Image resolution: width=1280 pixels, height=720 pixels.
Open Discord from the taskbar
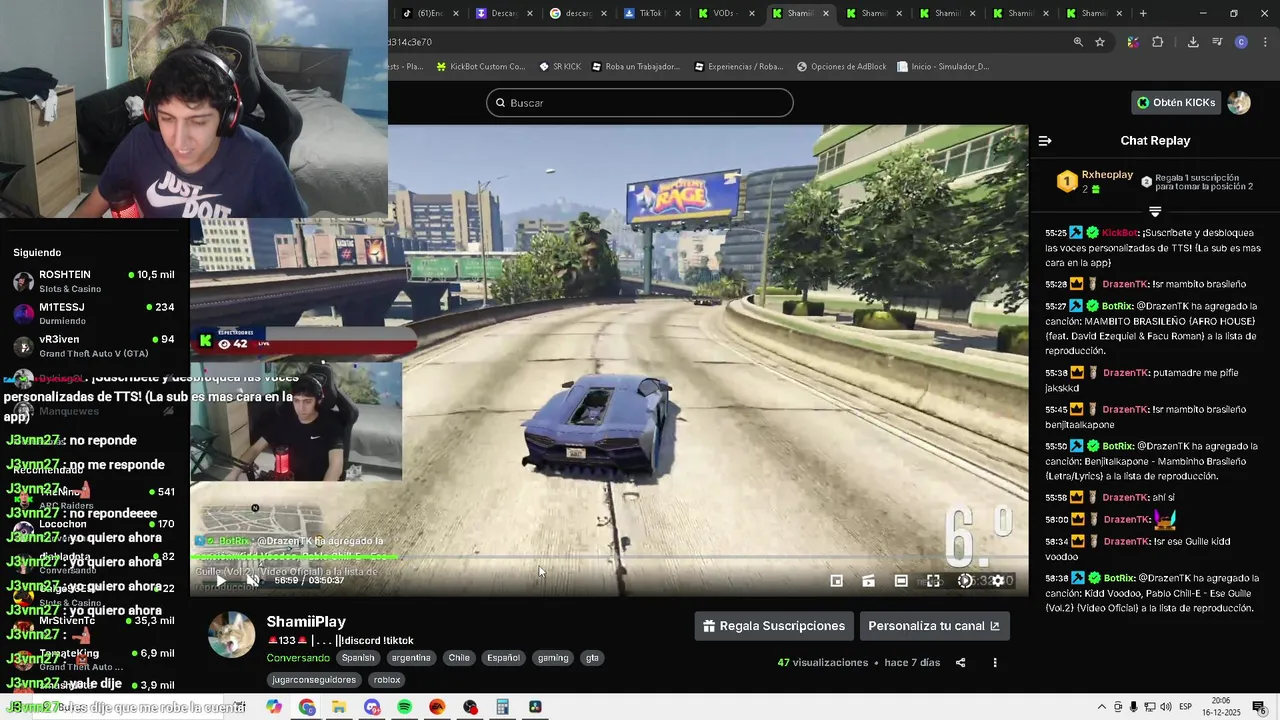point(372,707)
